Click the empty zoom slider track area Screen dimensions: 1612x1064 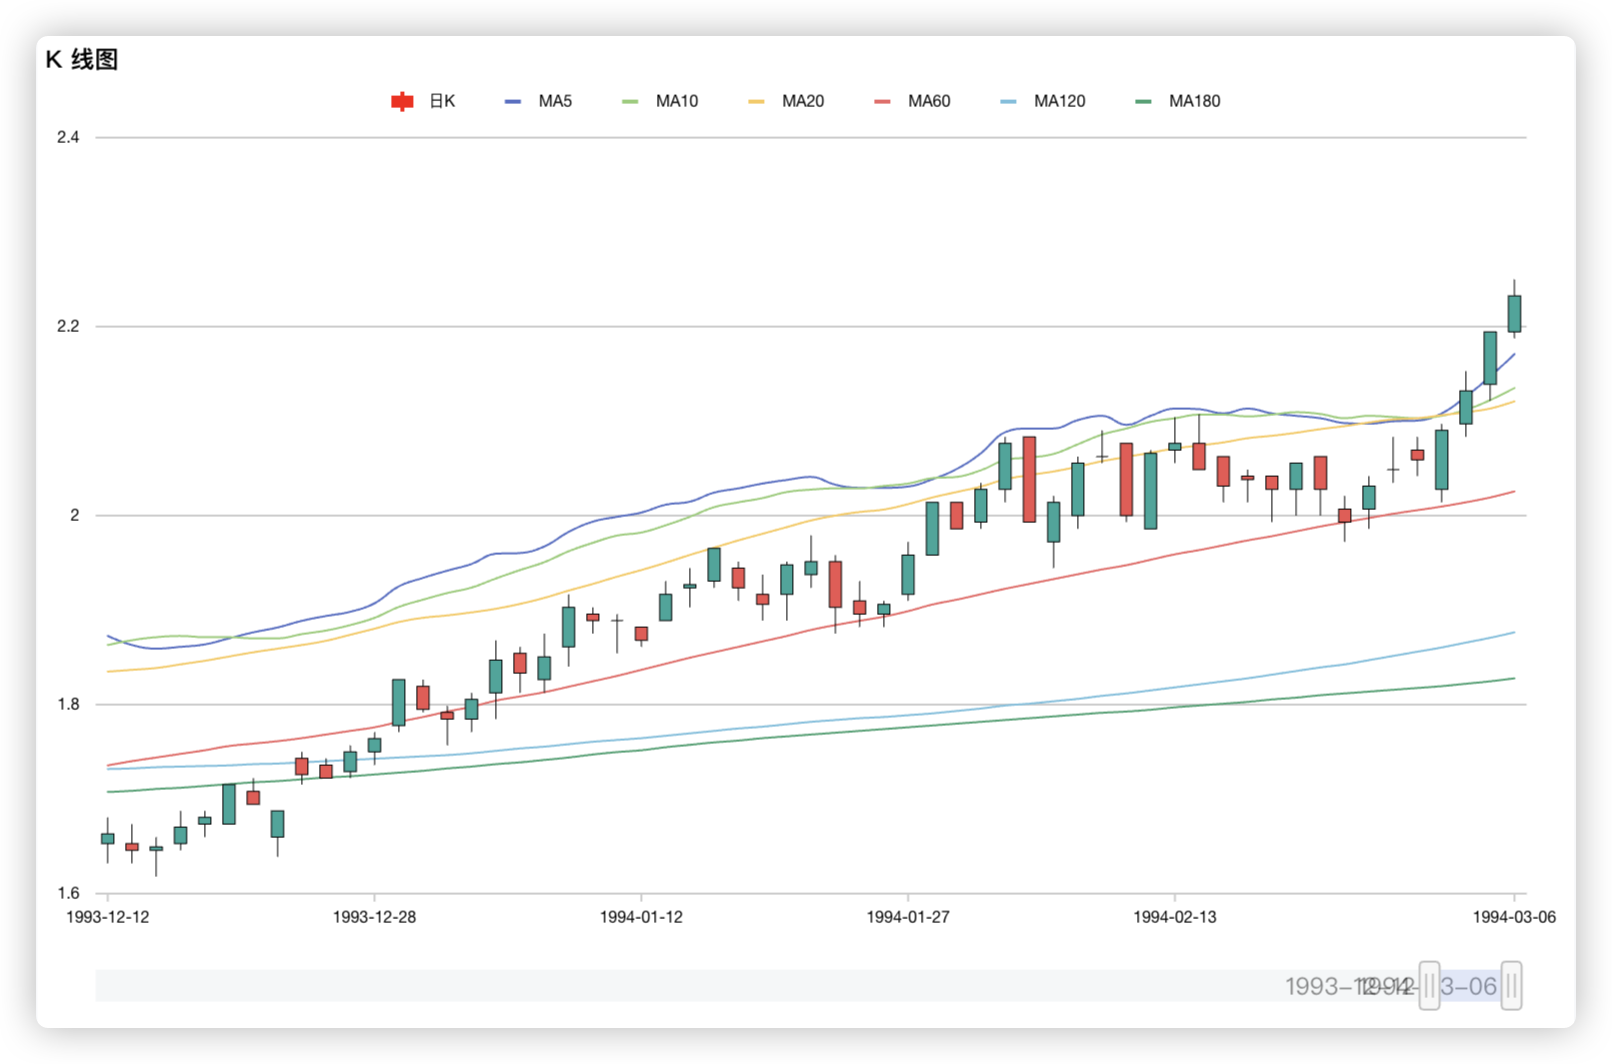700,986
